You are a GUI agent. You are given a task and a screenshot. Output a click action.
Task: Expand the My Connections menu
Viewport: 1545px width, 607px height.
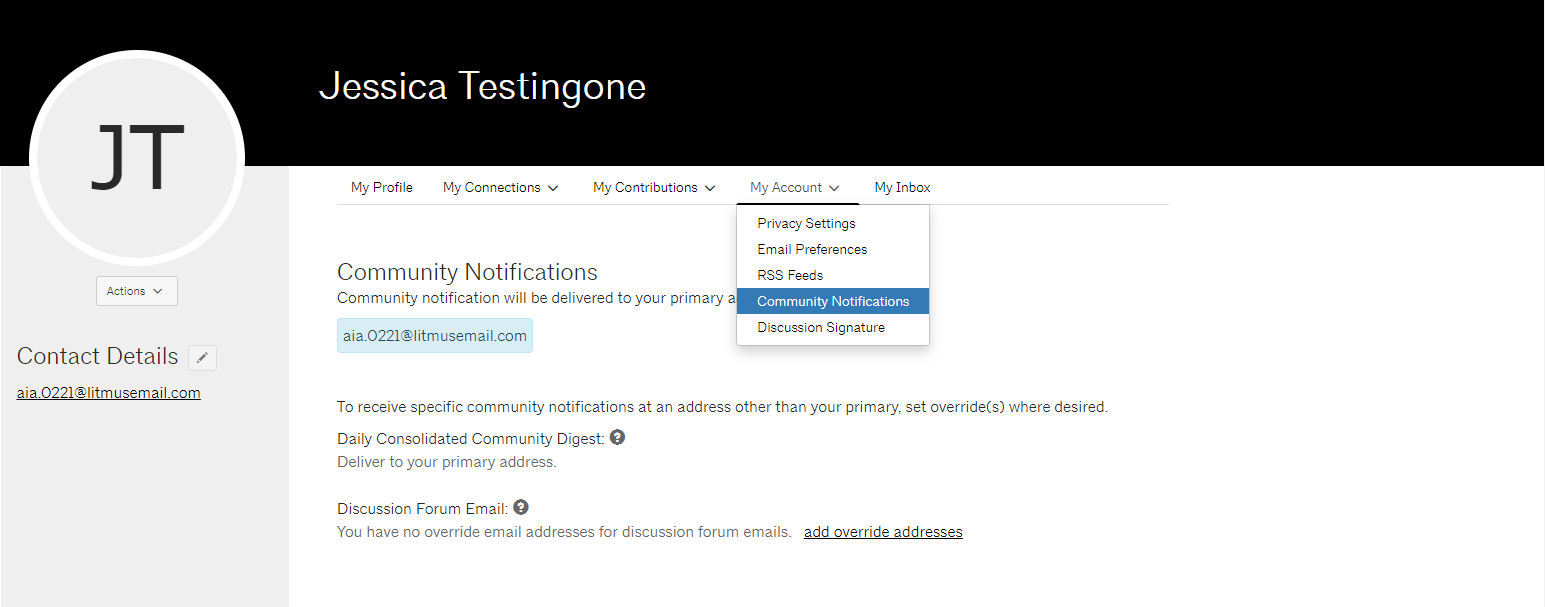500,187
